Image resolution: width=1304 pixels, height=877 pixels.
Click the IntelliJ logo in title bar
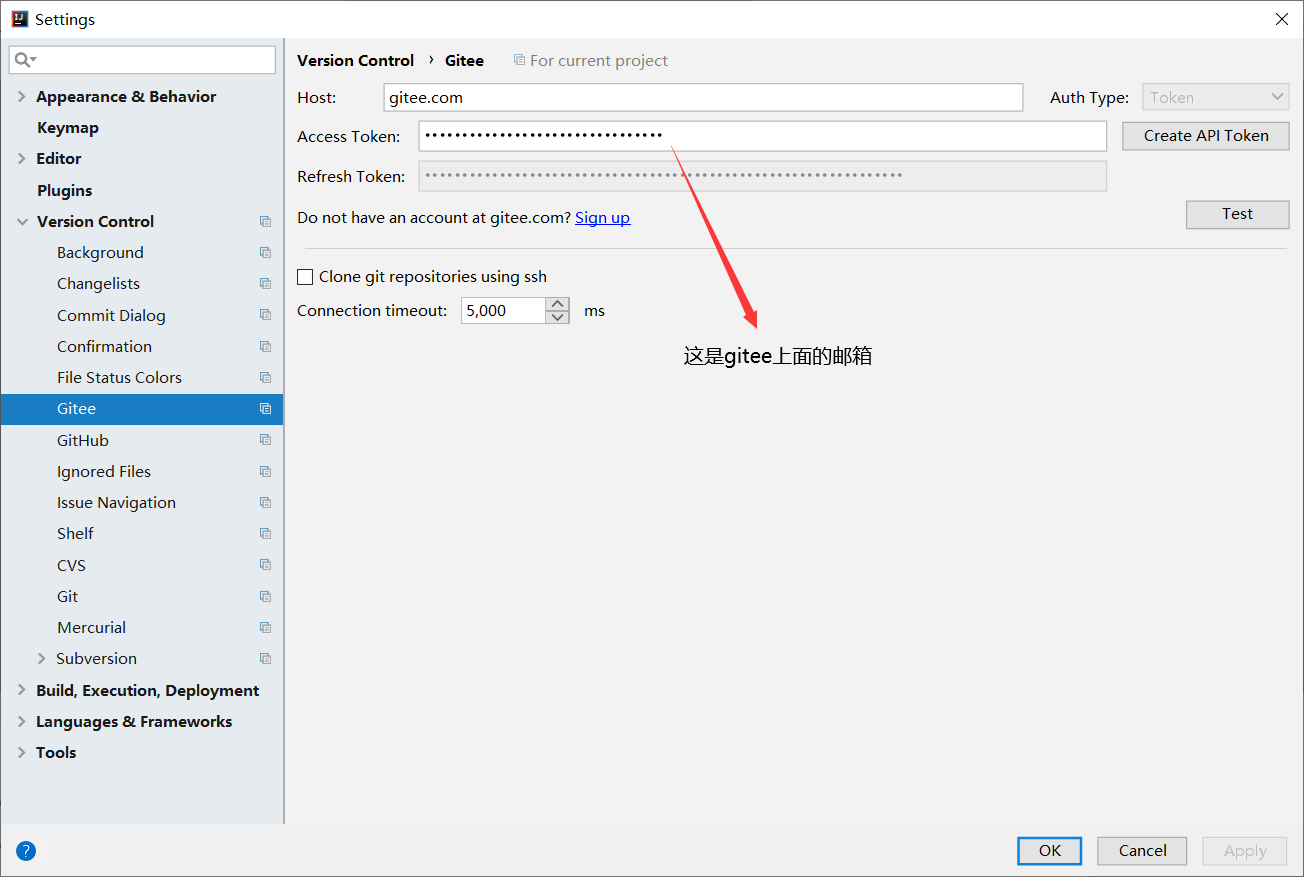pos(19,19)
